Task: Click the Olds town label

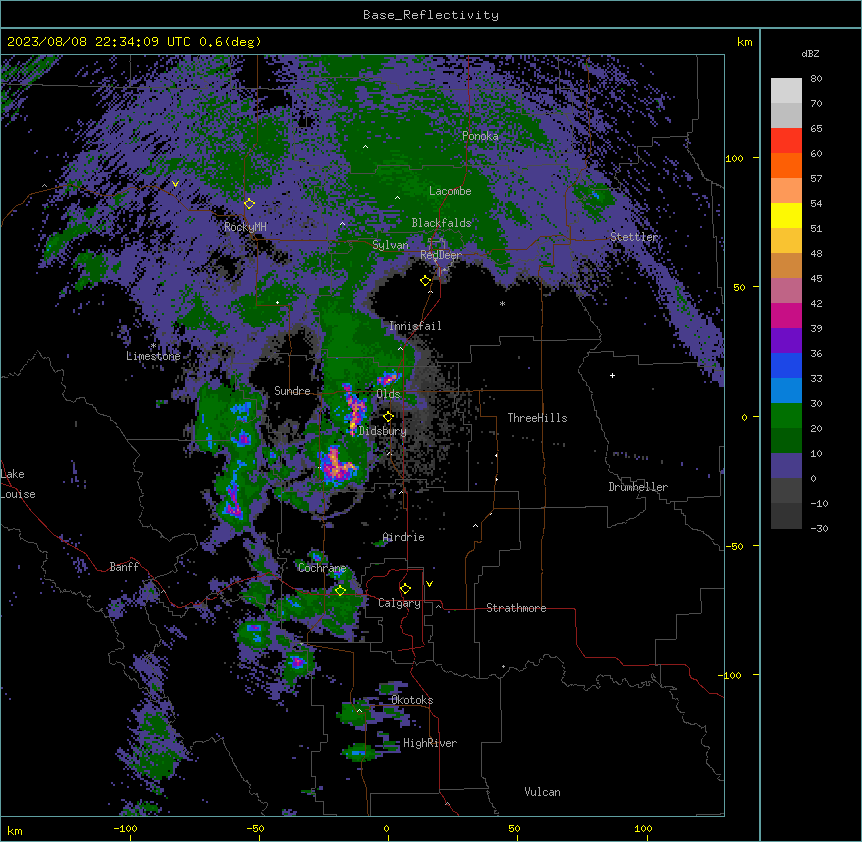Action: [x=388, y=394]
